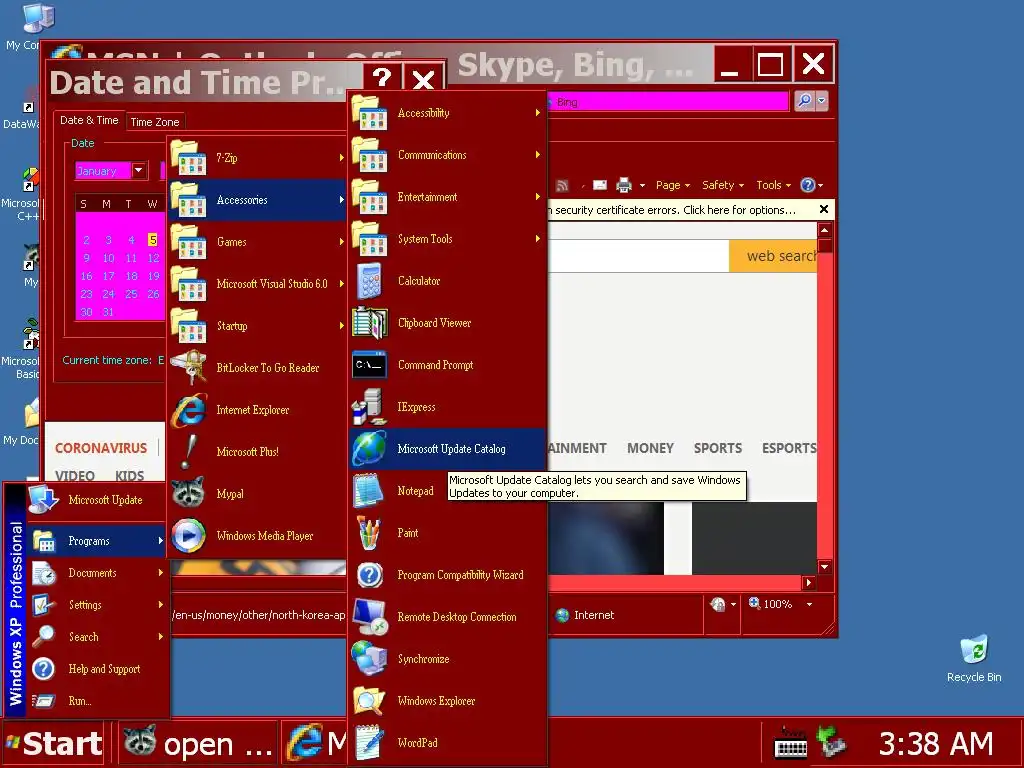Screen dimensions: 1024x768
Task: Click the printer icon in IE toolbar
Action: pyautogui.click(x=624, y=185)
